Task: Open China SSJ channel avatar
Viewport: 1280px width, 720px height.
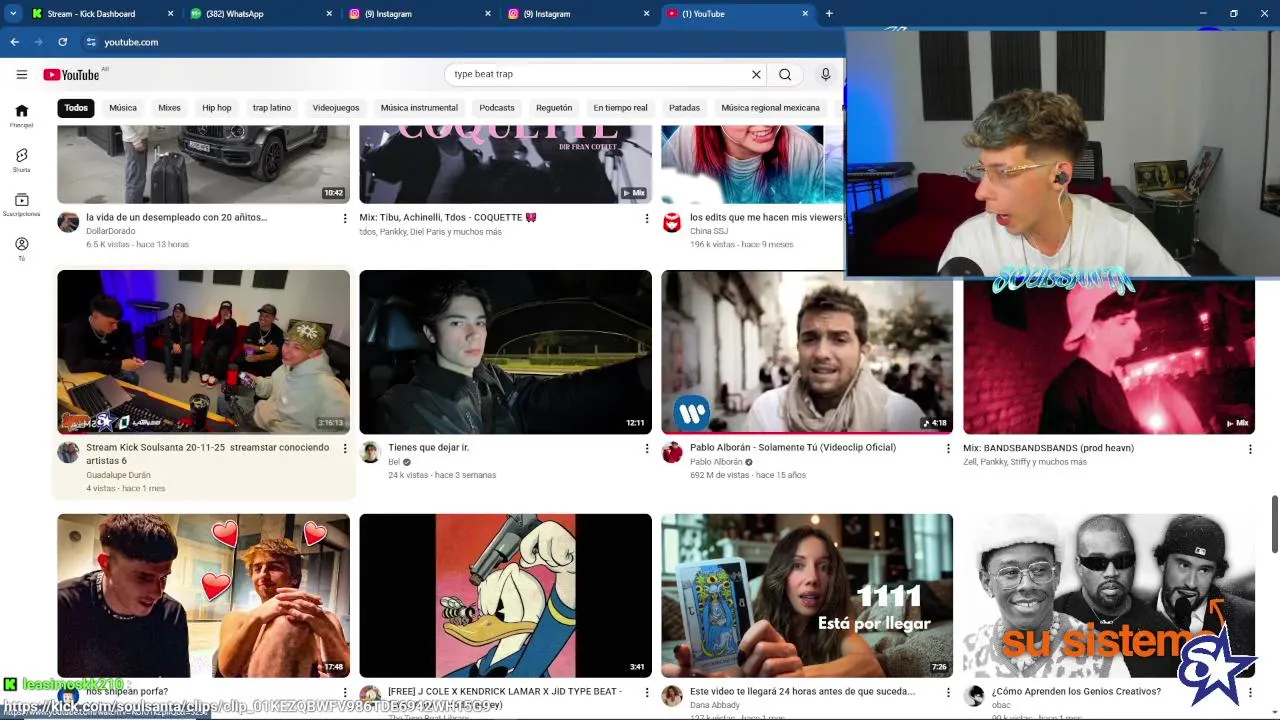Action: [x=672, y=222]
